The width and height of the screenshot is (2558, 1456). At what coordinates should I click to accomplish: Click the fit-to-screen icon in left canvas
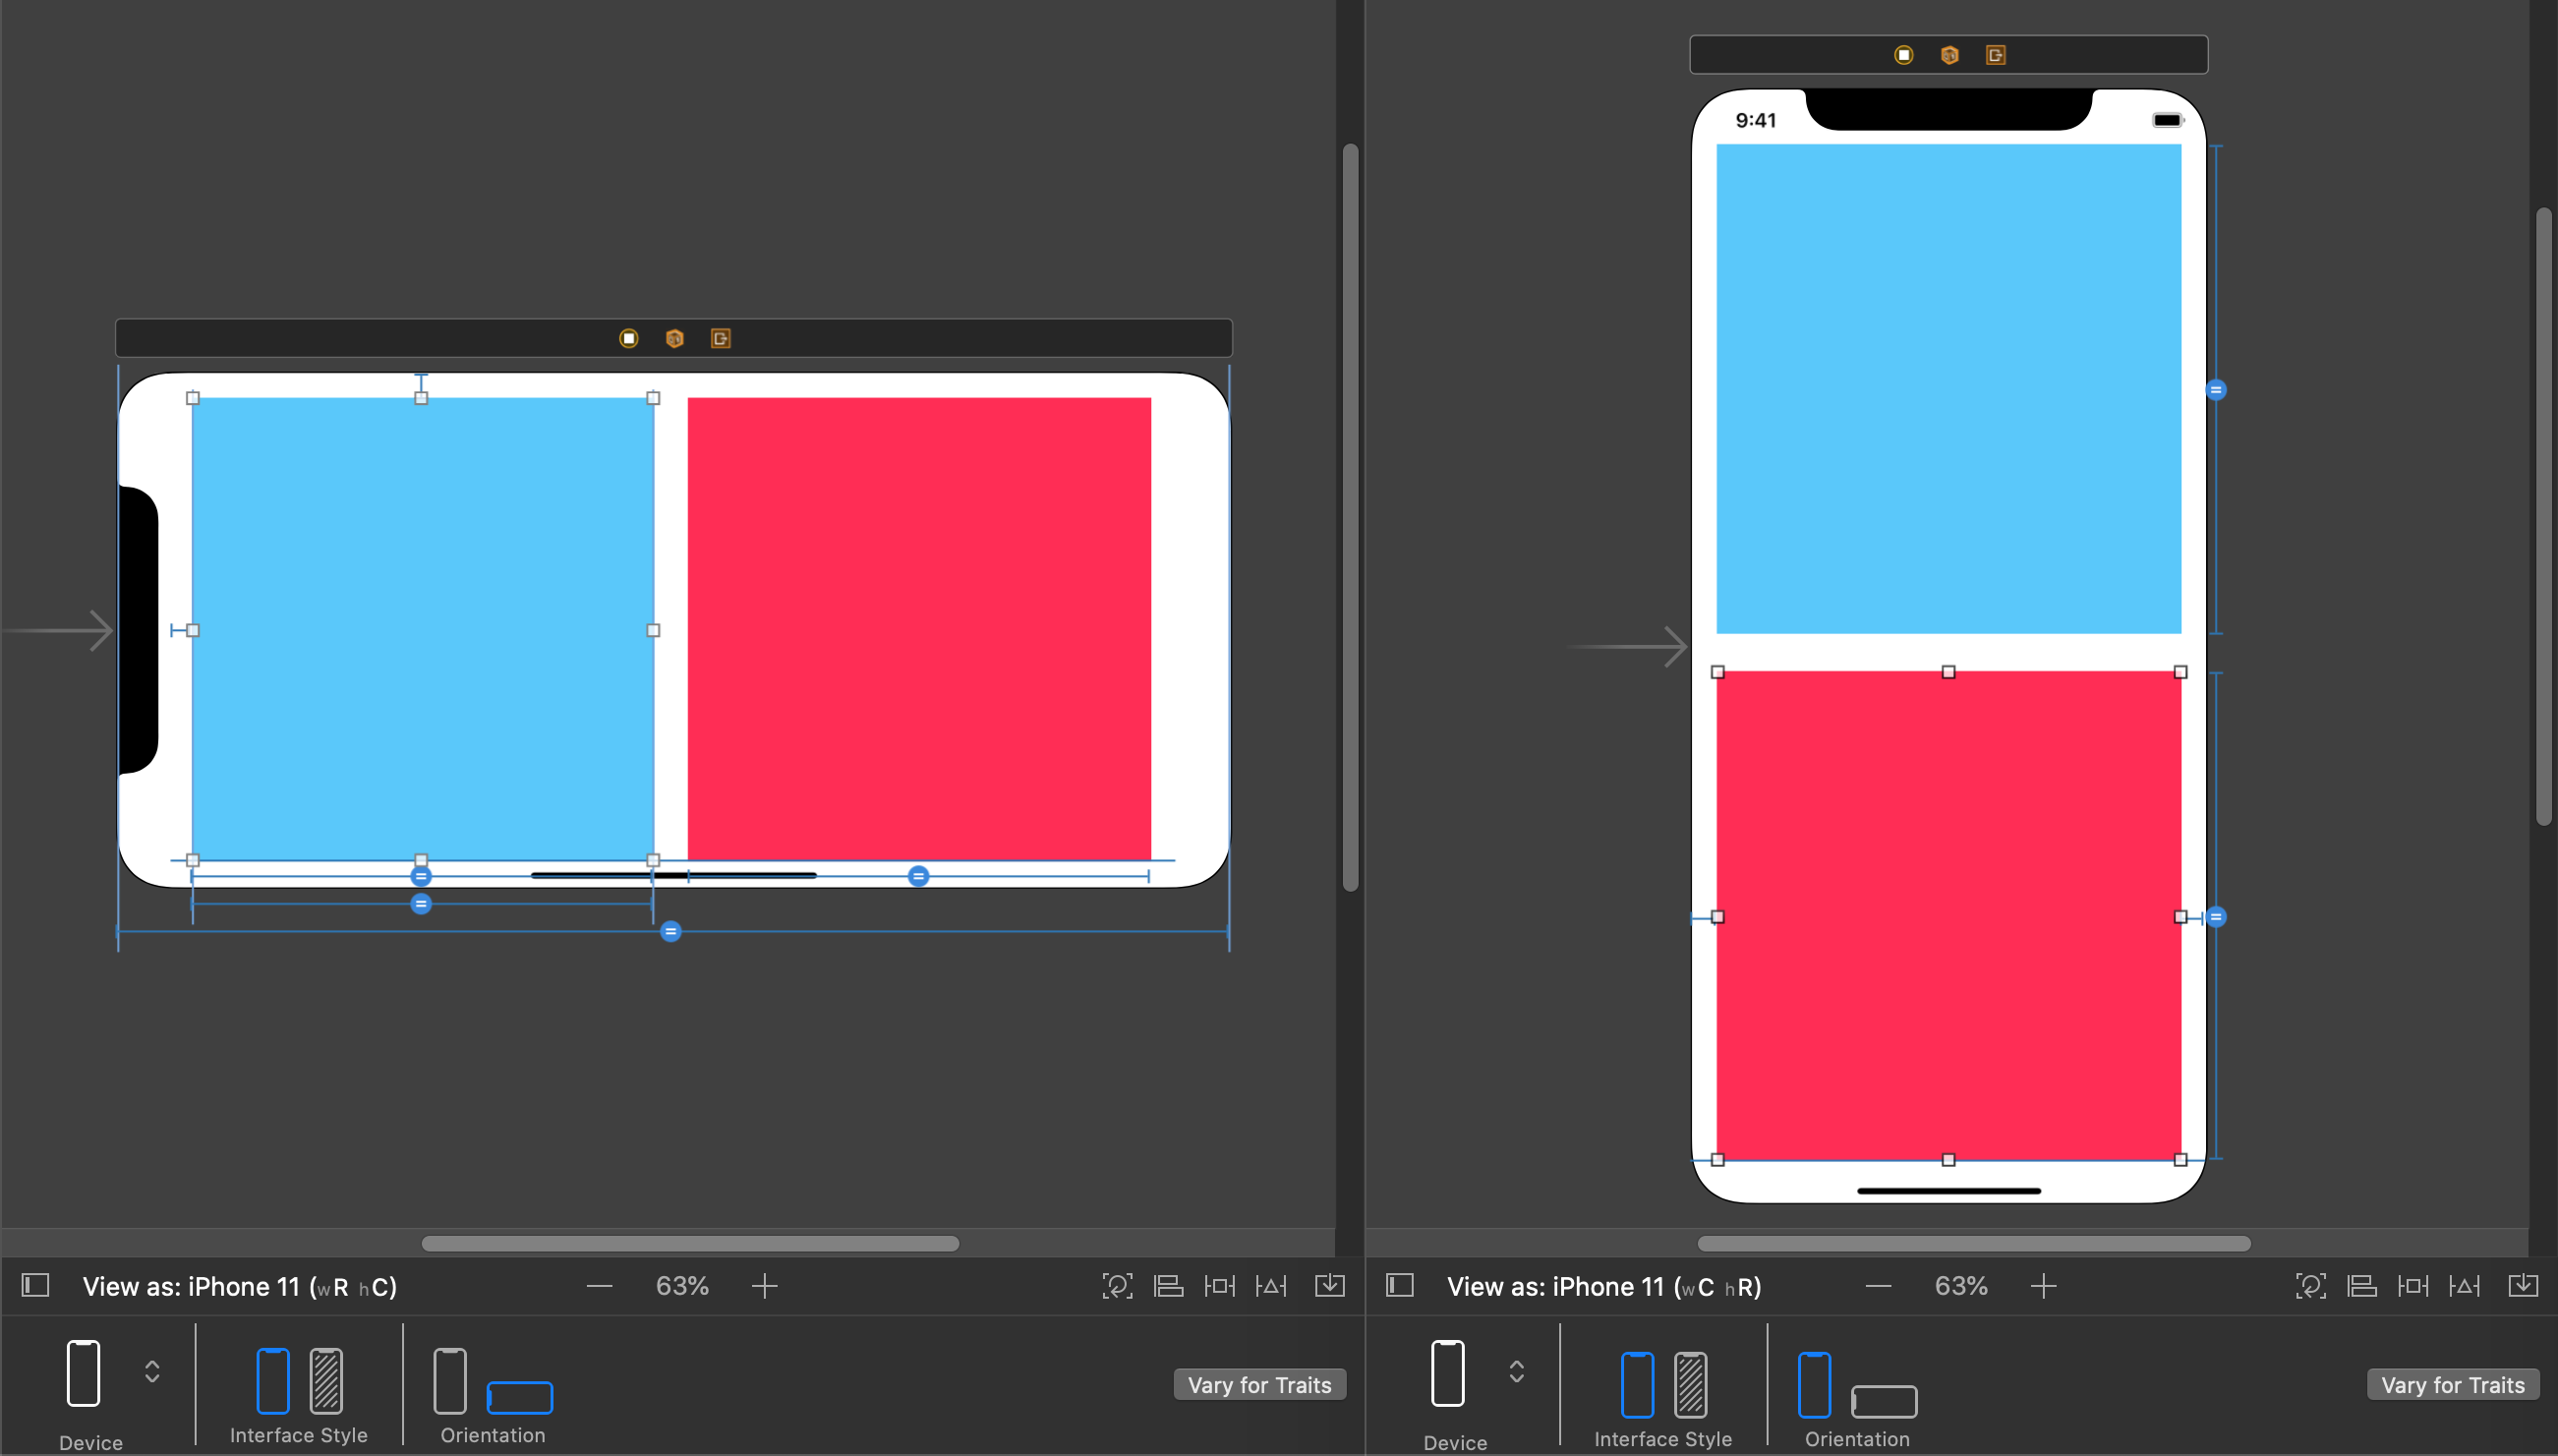point(1114,1287)
